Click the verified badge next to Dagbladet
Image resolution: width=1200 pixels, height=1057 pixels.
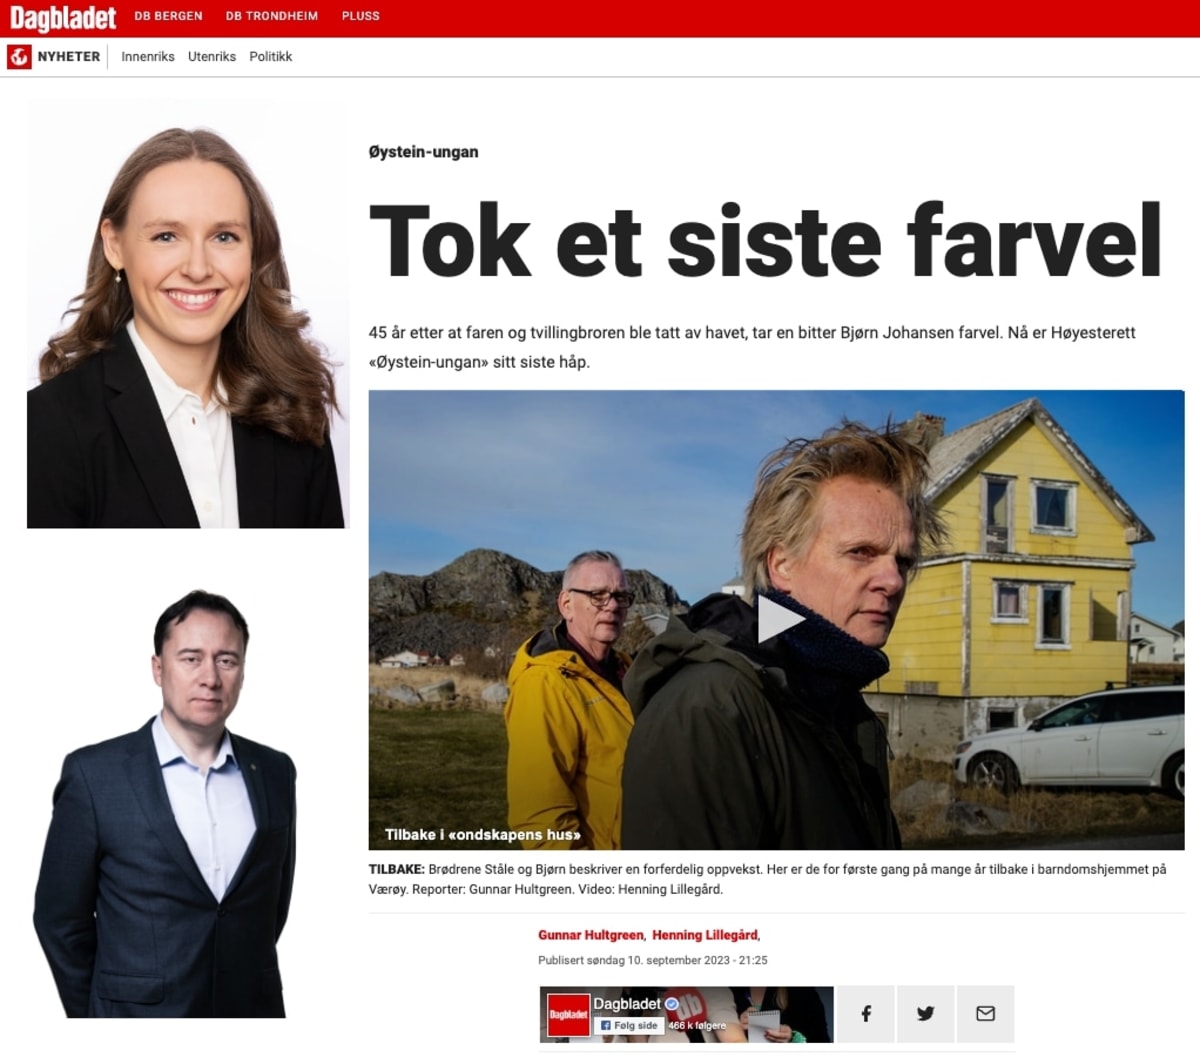672,1004
